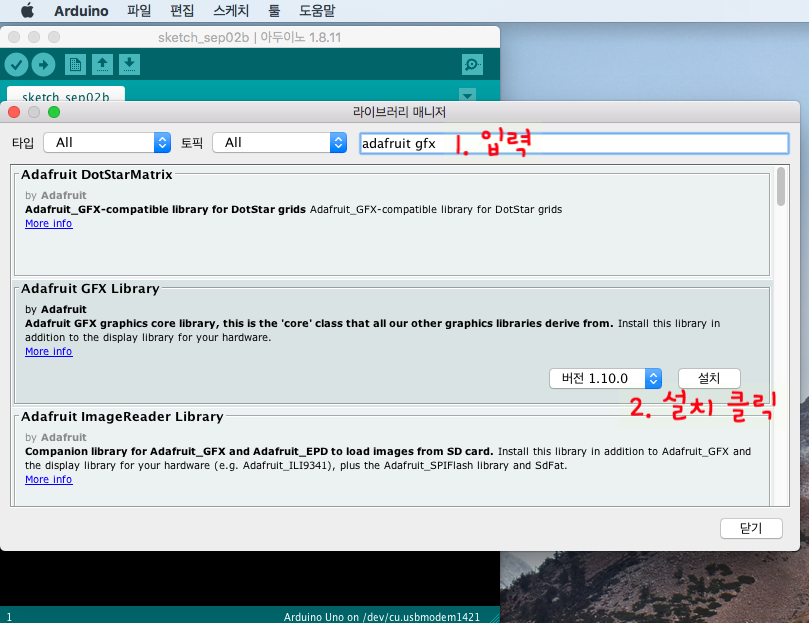Create a new sketch with the New icon
The height and width of the screenshot is (623, 809).
click(x=75, y=65)
